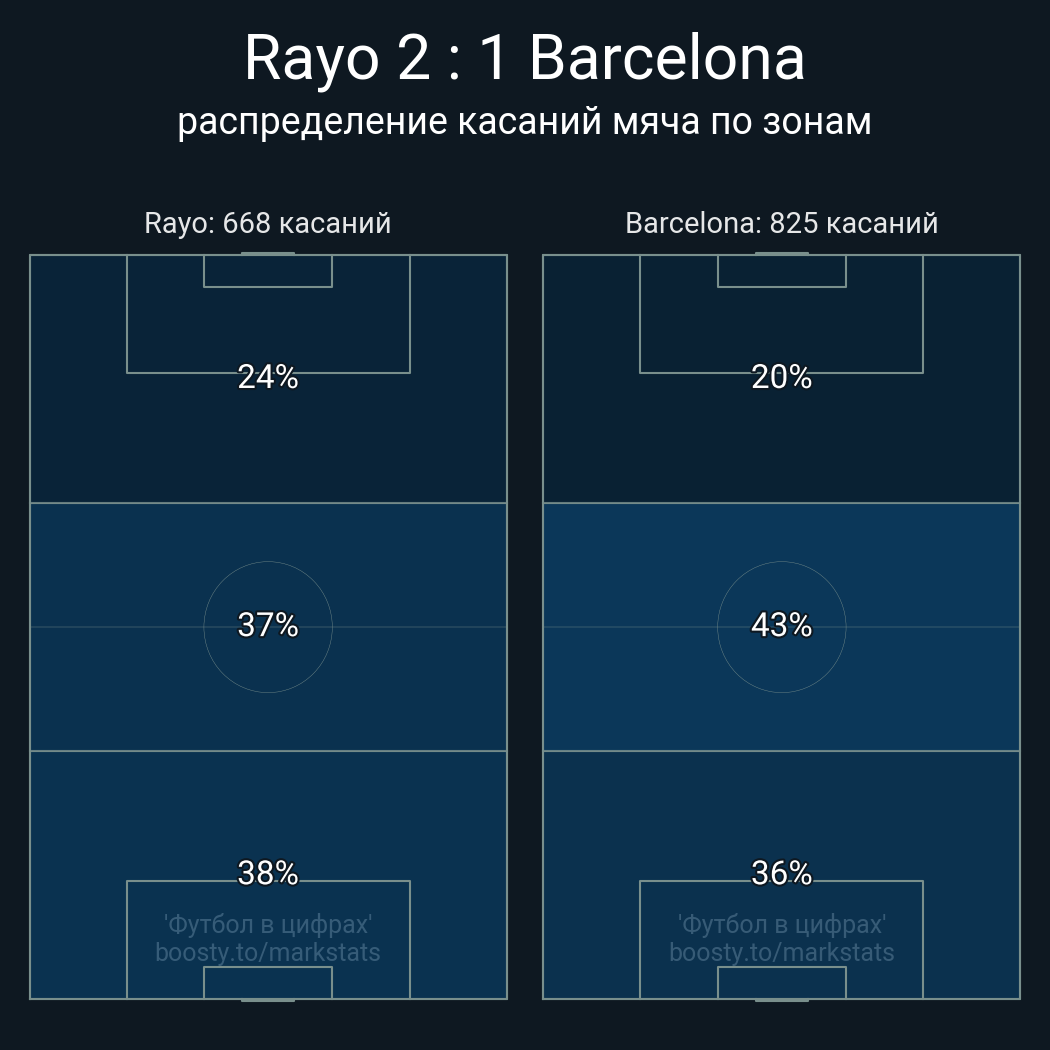Click the top-right corner of Barcelona's pitch
Image resolution: width=1050 pixels, height=1050 pixels.
pyautogui.click(x=1017, y=257)
